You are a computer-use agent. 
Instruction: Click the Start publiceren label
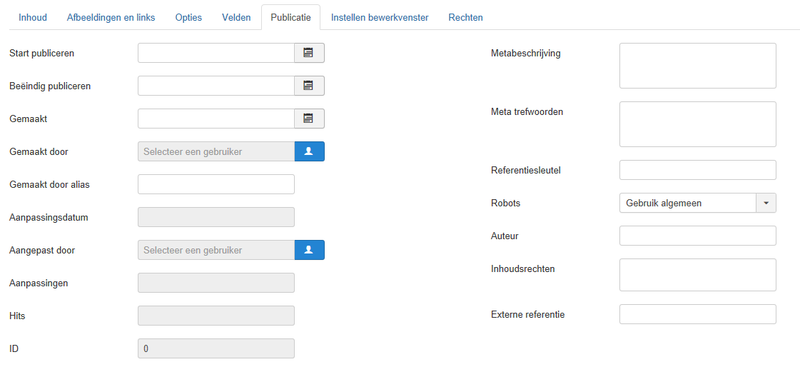click(x=42, y=53)
